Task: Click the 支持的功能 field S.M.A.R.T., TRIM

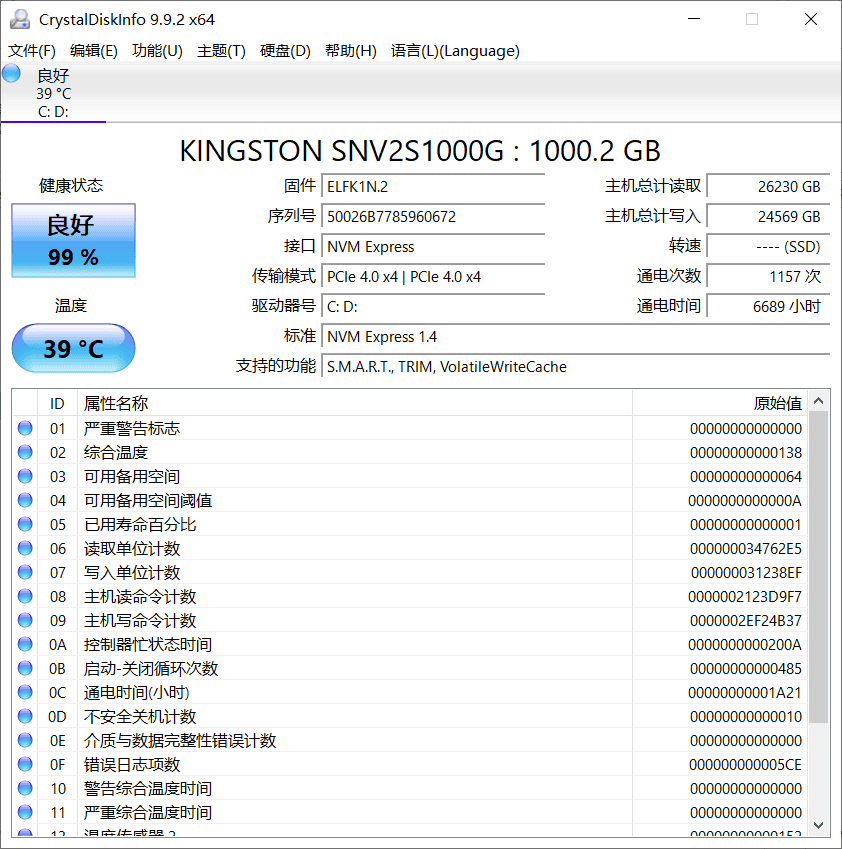Action: point(576,367)
